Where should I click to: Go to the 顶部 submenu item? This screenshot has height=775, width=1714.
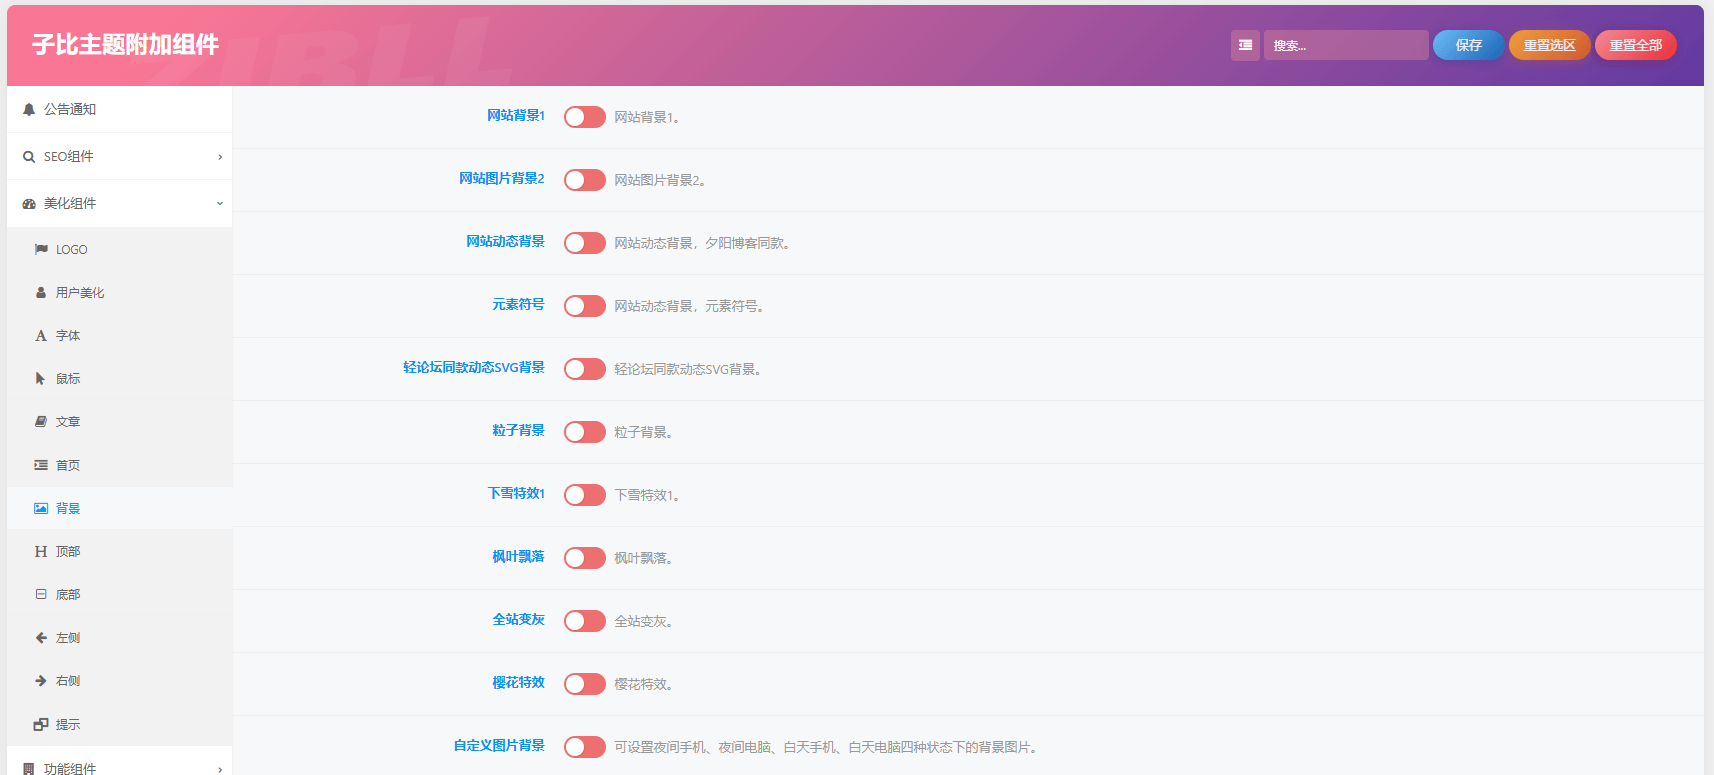(119, 551)
